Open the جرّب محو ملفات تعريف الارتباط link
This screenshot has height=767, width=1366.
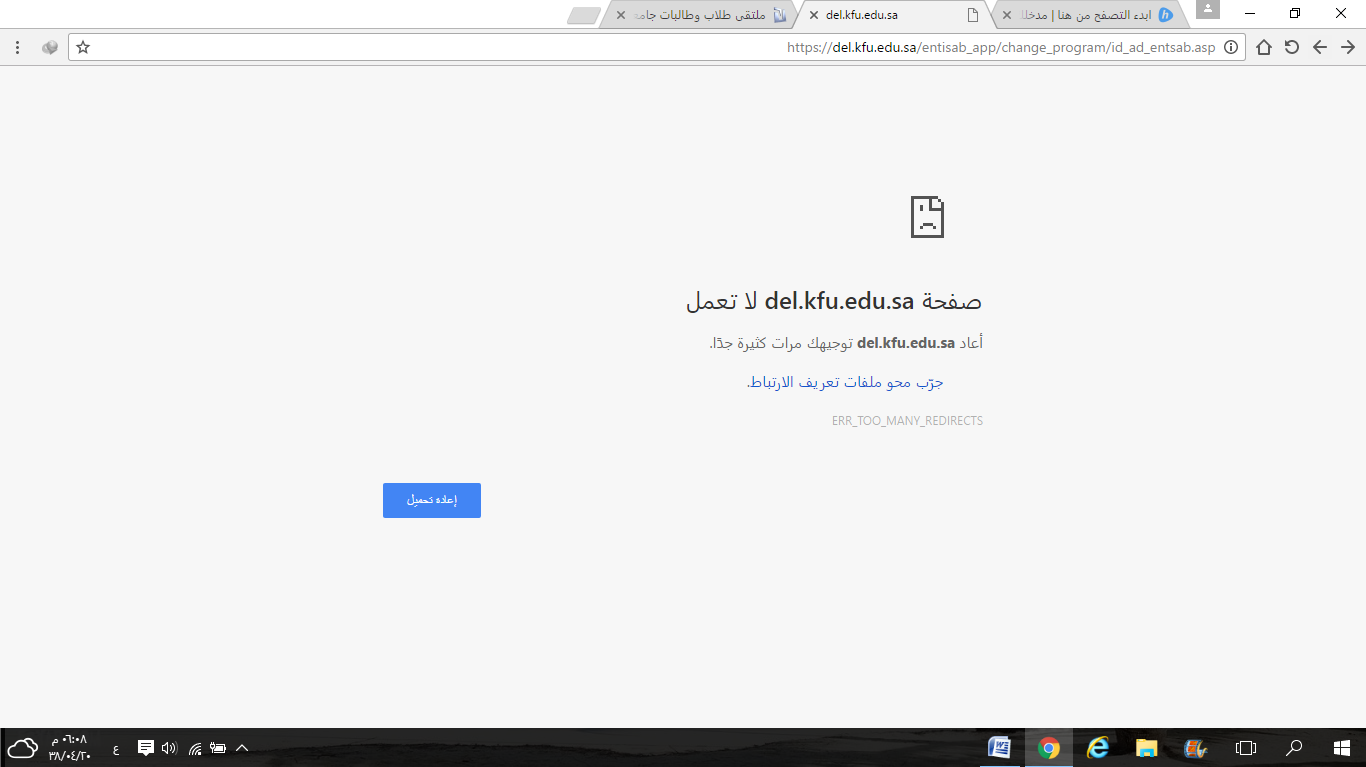[x=846, y=382]
